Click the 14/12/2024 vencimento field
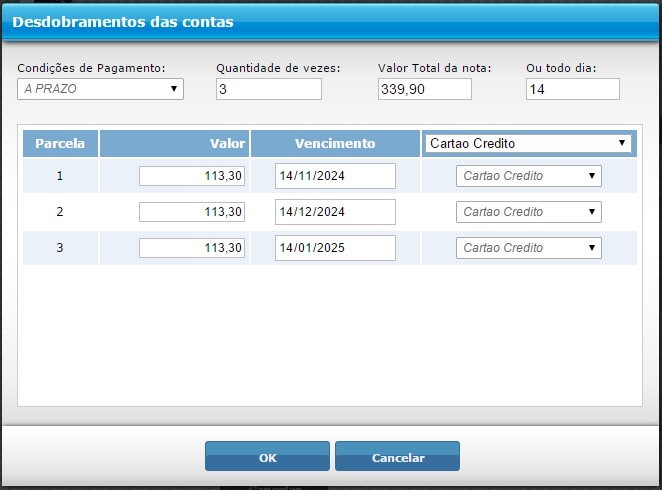The height and width of the screenshot is (490, 662). click(x=335, y=212)
